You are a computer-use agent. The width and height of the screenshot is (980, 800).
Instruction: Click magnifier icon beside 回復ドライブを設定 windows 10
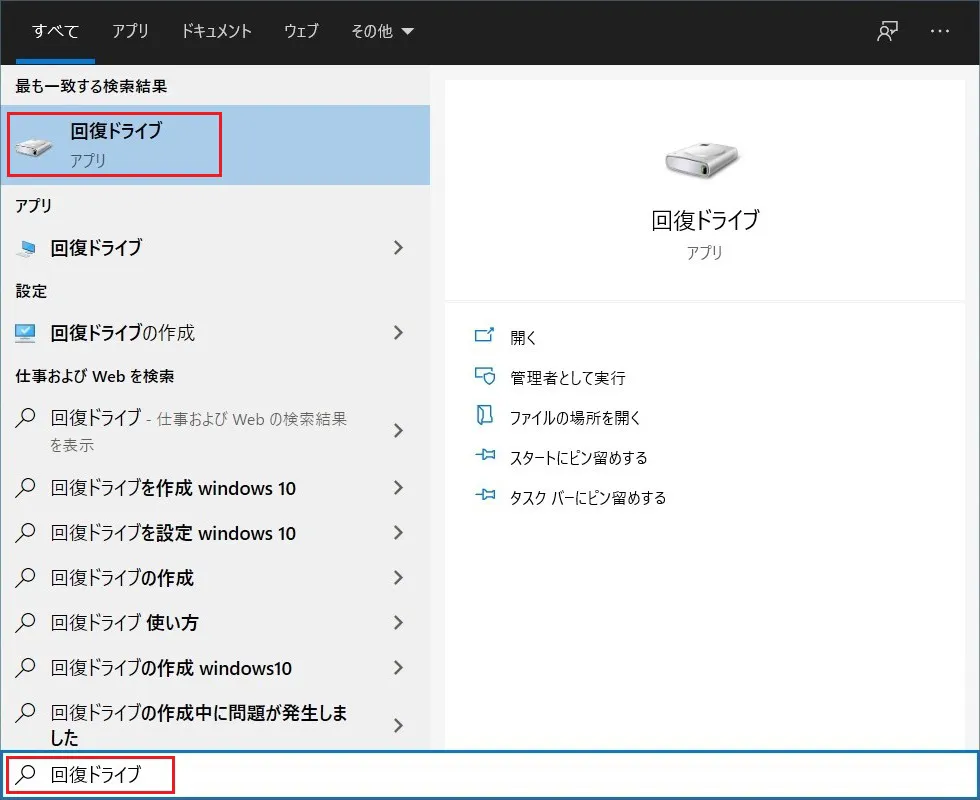26,532
